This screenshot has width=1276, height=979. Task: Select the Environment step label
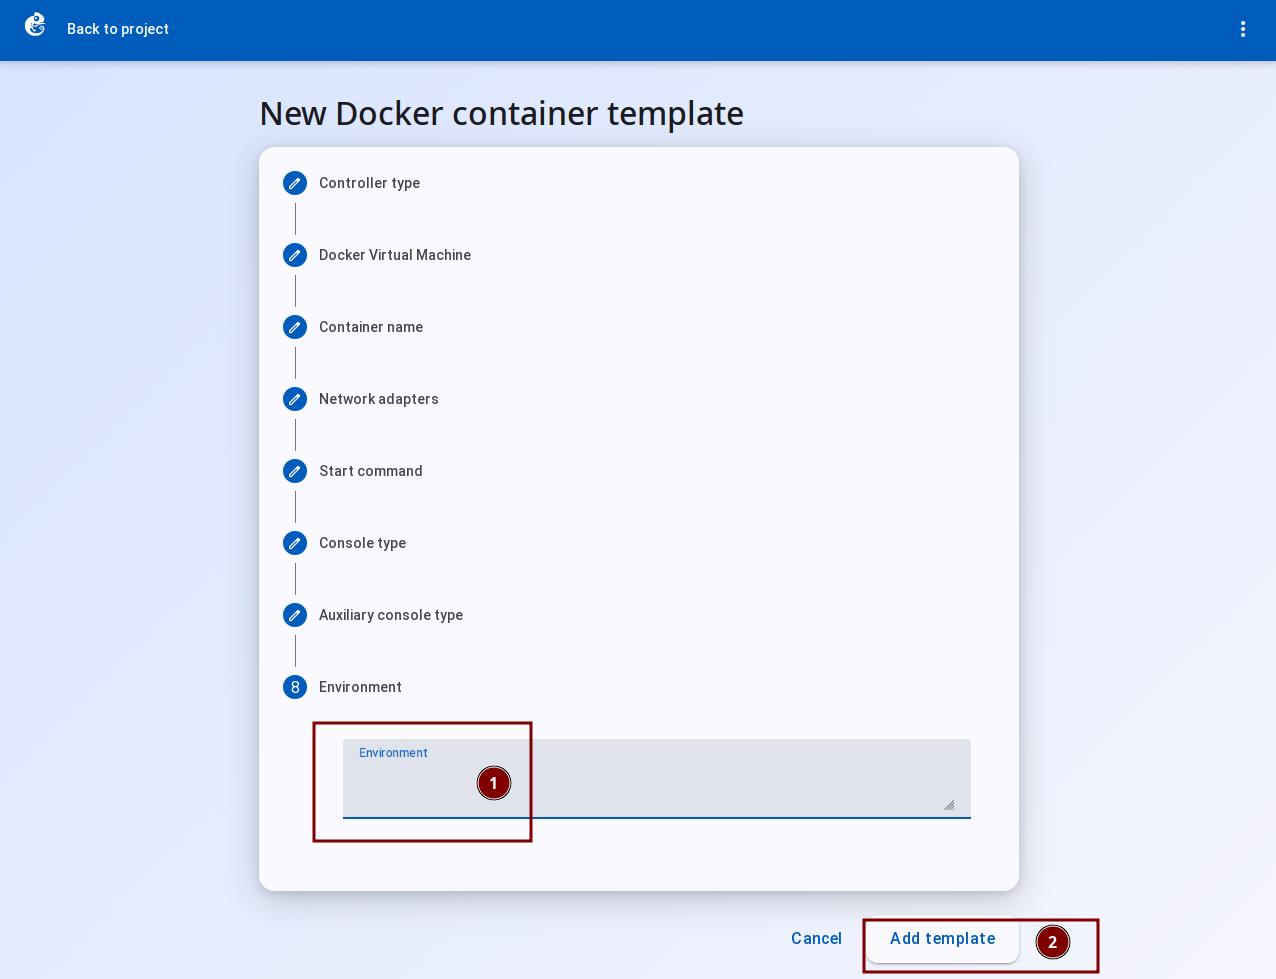point(360,687)
